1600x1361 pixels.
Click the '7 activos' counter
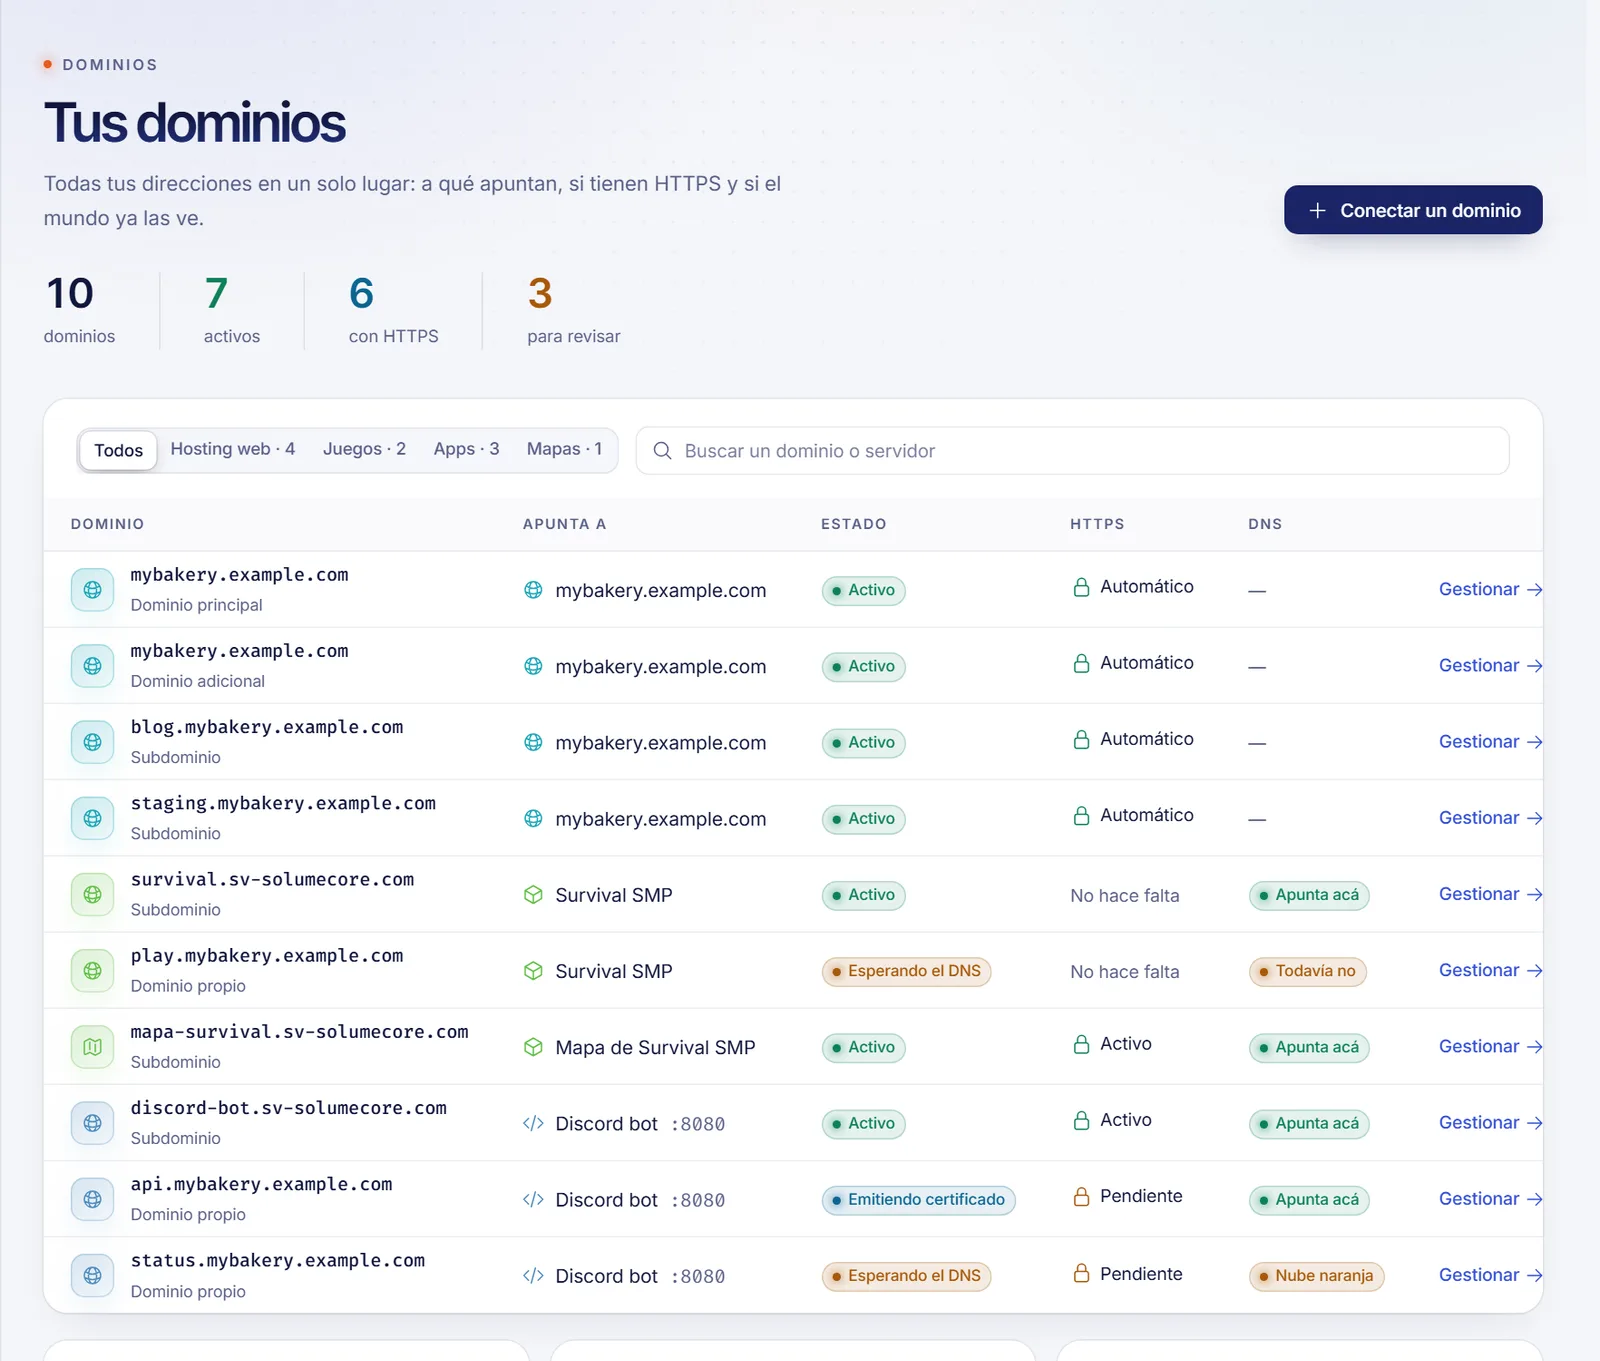click(232, 310)
